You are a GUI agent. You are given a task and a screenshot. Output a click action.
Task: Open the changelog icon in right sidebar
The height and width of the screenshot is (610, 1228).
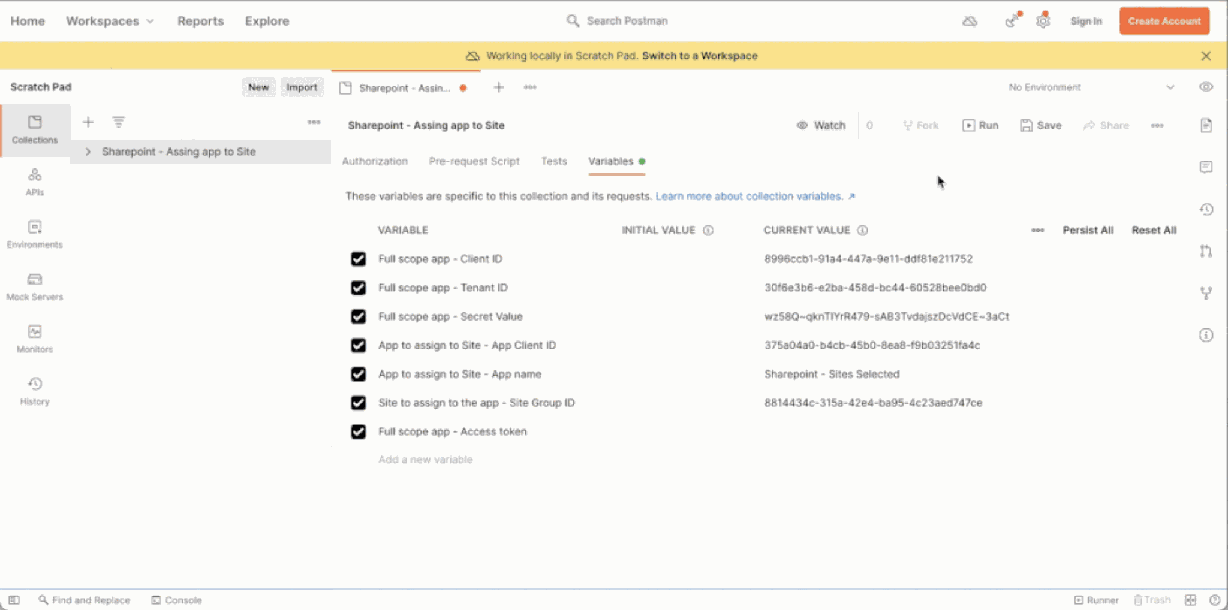[1206, 209]
